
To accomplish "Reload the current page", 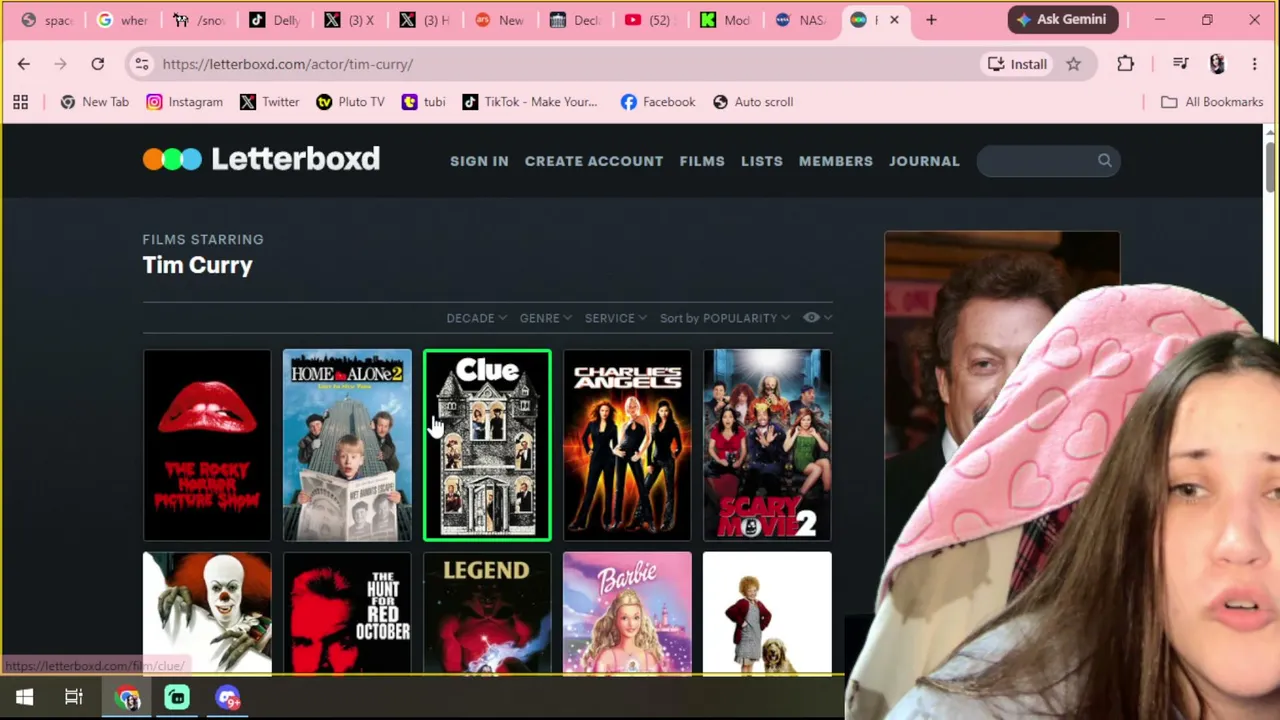I will pyautogui.click(x=98, y=64).
